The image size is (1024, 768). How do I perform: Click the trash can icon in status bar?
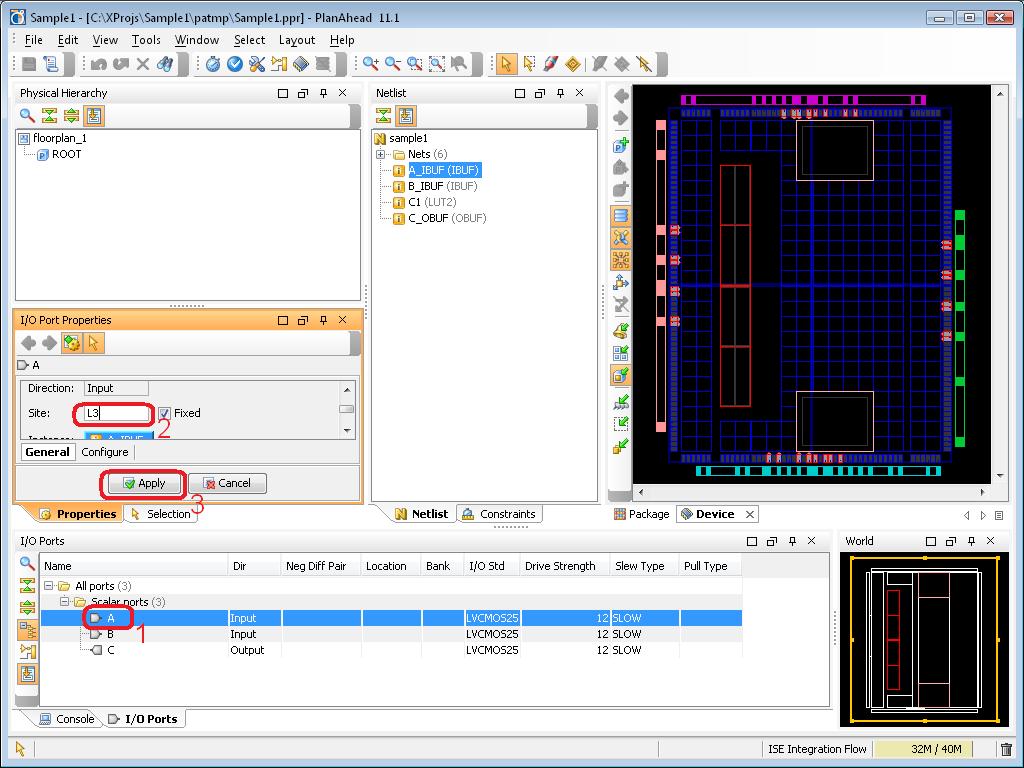pyautogui.click(x=1006, y=749)
